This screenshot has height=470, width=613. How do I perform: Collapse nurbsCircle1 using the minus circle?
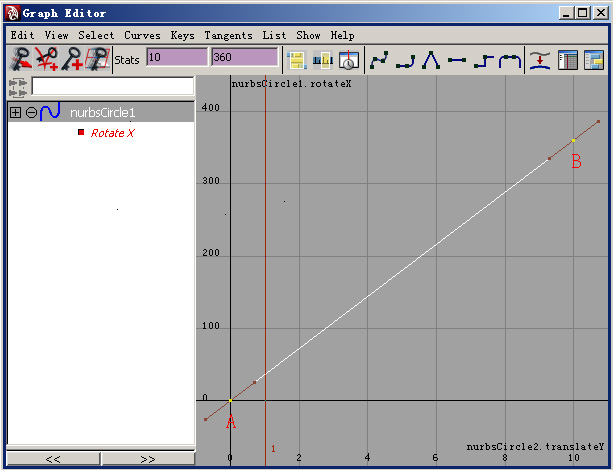(31, 113)
